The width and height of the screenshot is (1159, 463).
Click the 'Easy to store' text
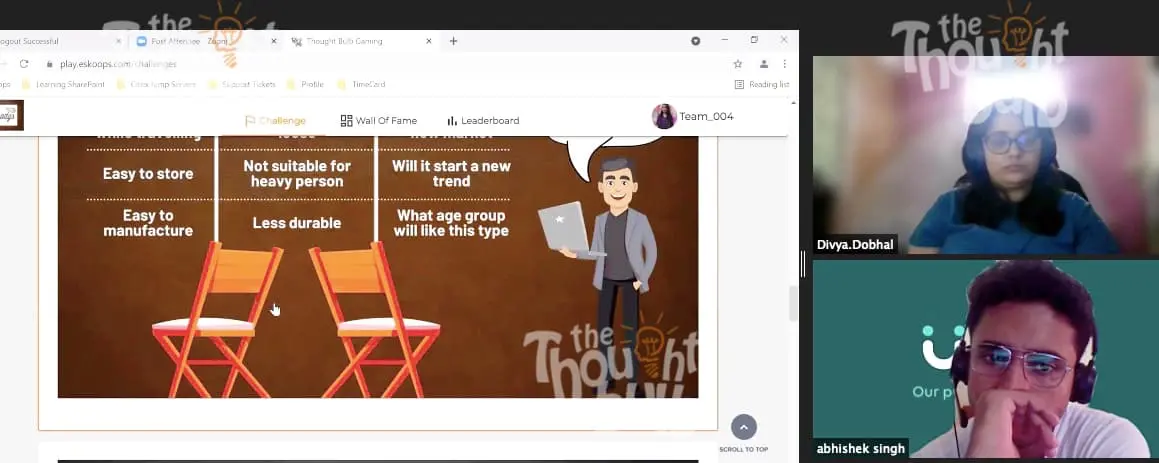[x=148, y=174]
